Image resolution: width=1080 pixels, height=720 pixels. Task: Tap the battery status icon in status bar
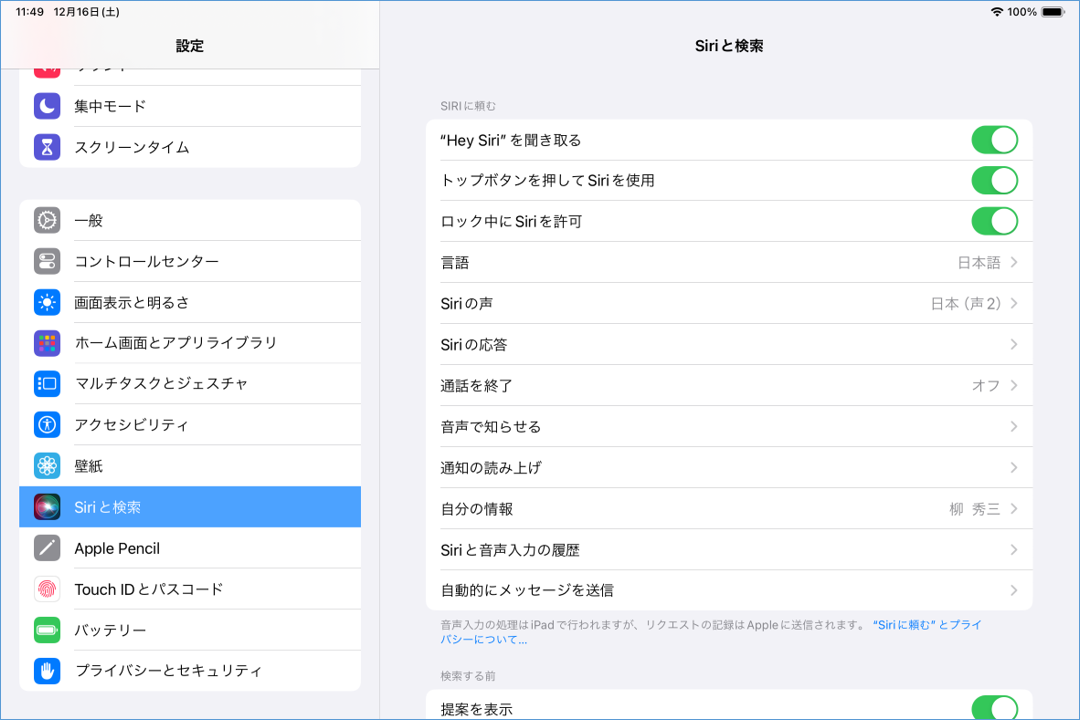1053,12
